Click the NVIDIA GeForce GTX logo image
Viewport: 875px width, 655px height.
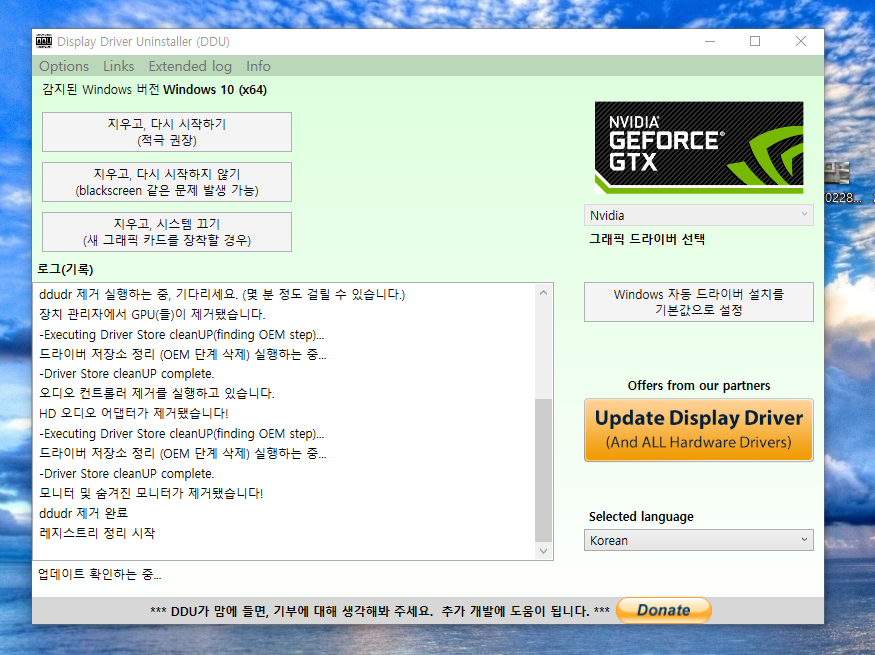[699, 147]
